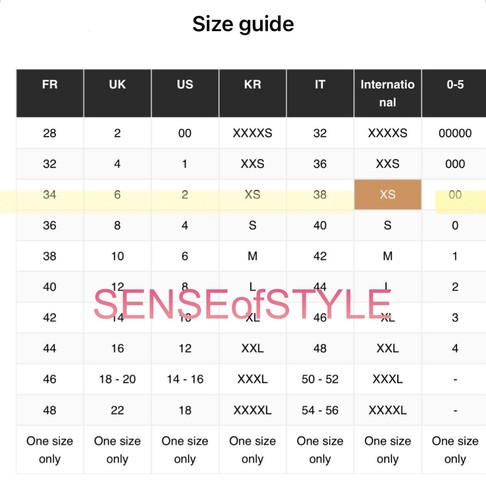Viewport: 486px width, 500px height.
Task: Select the FR column header
Action: pyautogui.click(x=50, y=93)
